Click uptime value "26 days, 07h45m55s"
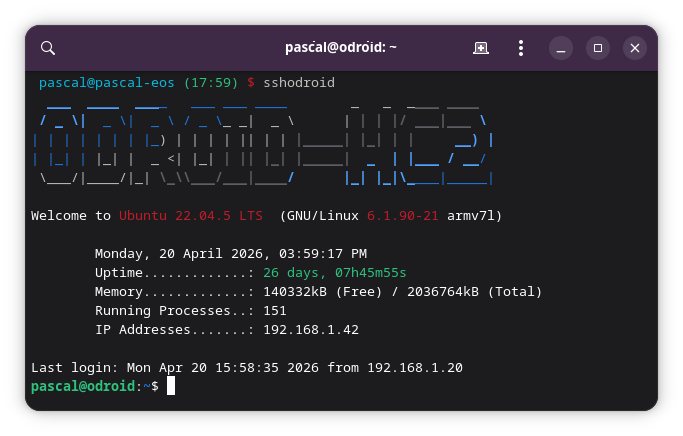Screen dimensions: 683x436 [335, 273]
